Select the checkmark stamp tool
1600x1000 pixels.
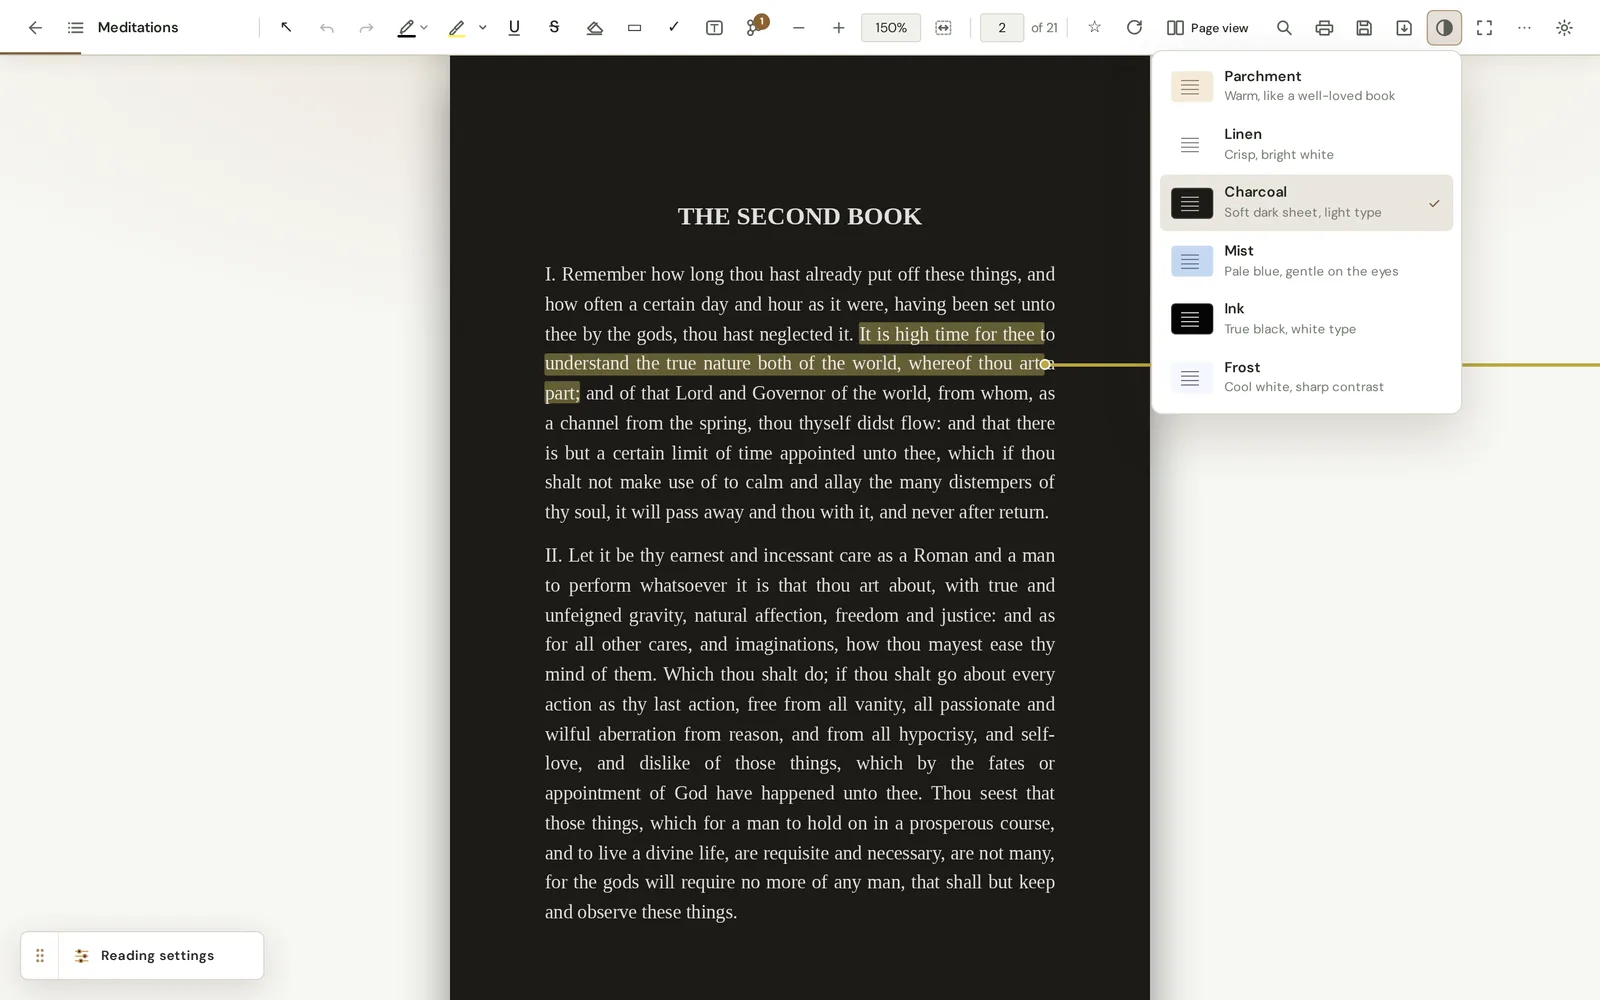pos(674,28)
